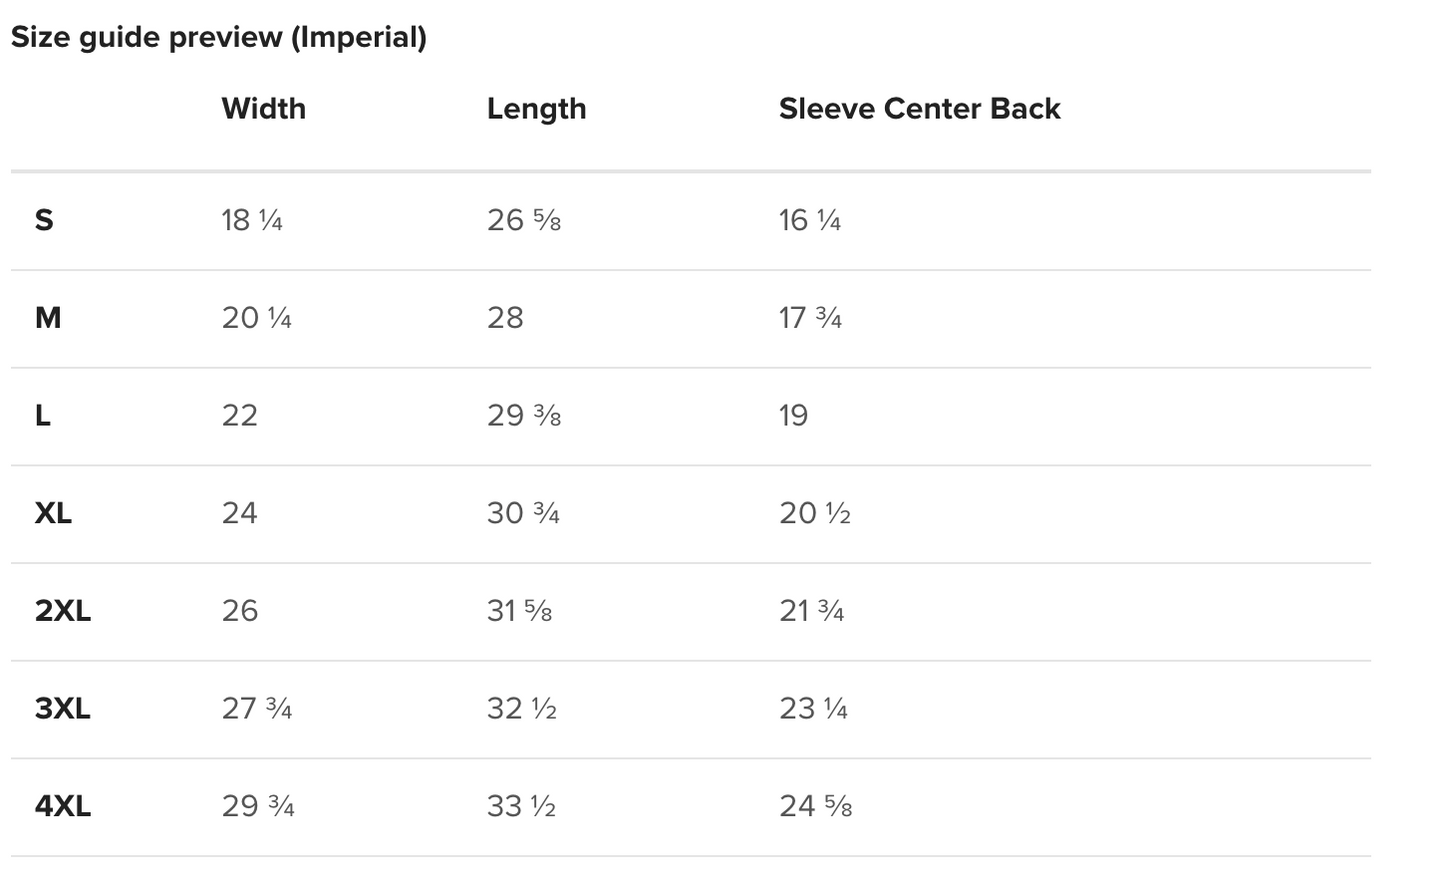
Task: Select the S size row label
Action: pyautogui.click(x=44, y=220)
